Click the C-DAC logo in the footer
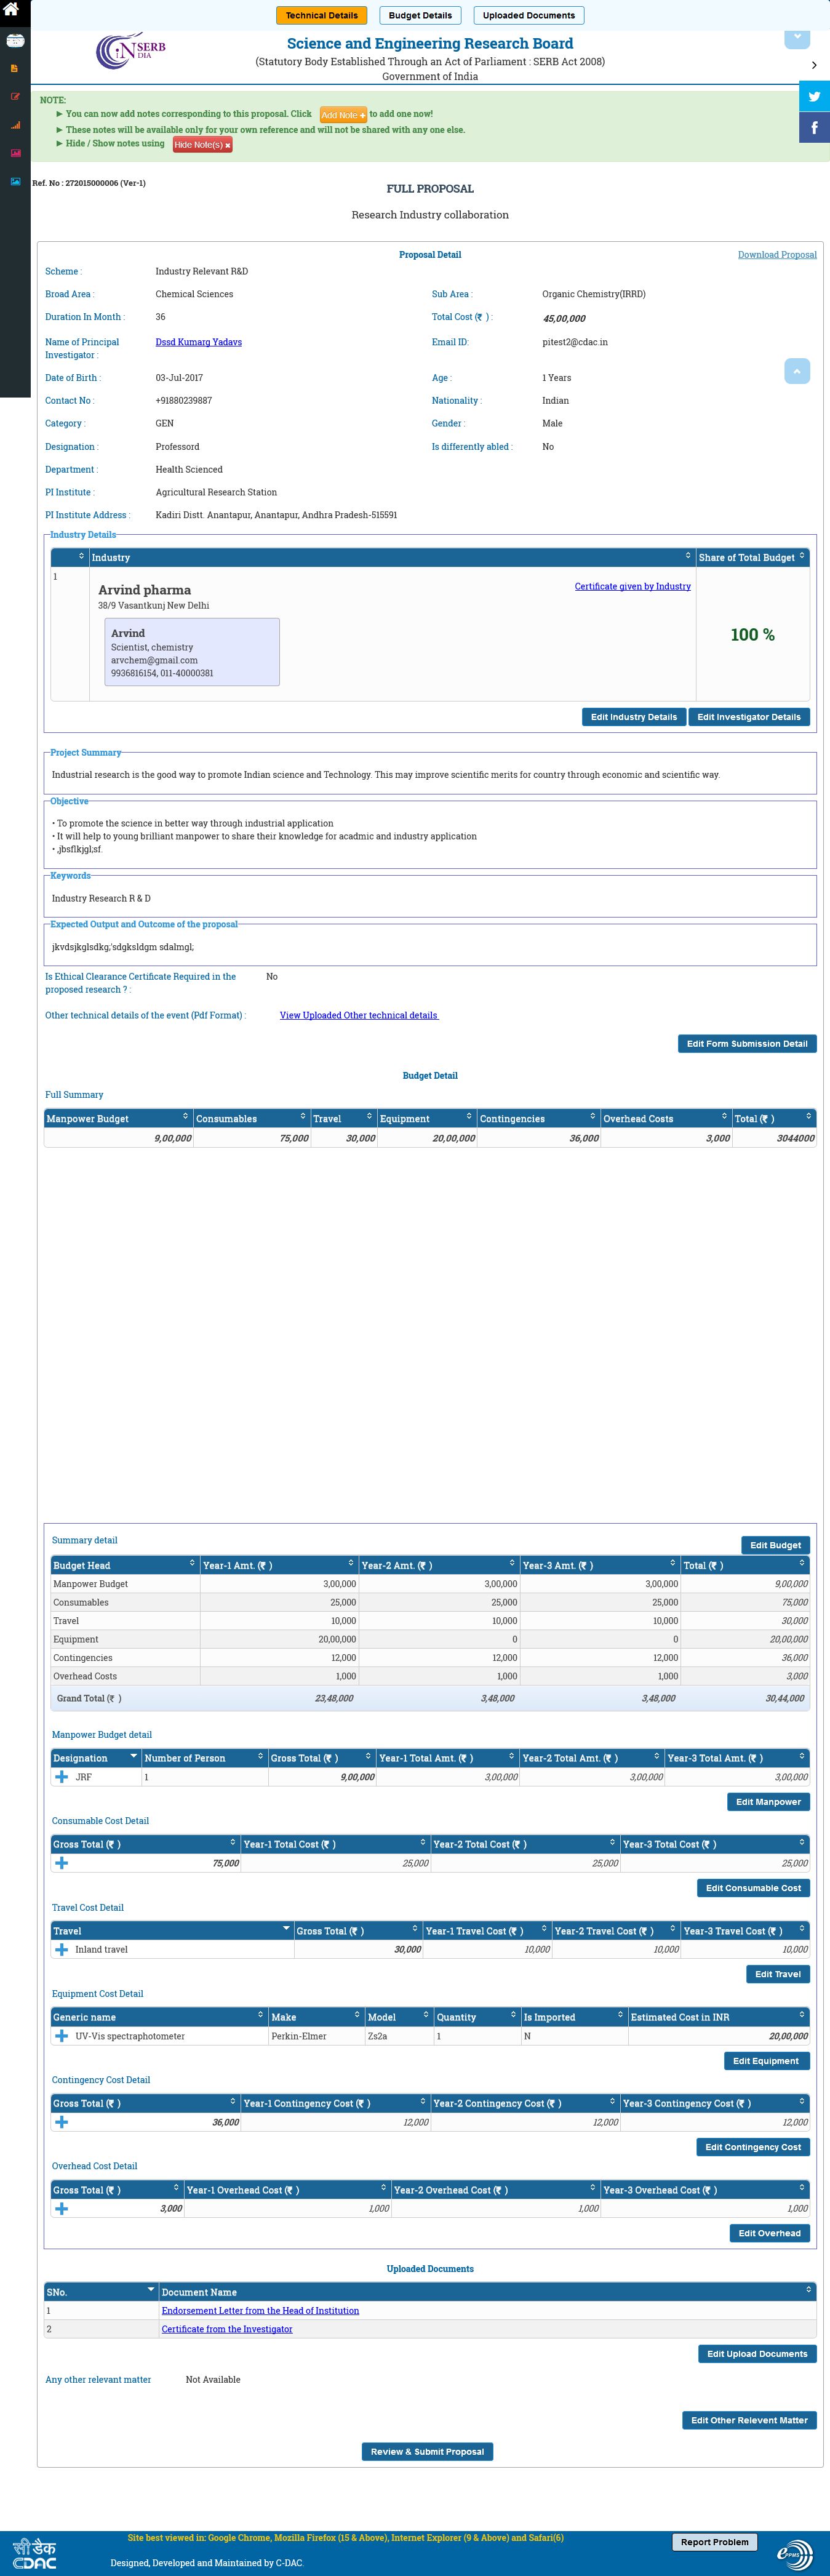Viewport: 830px width, 2576px height. [x=33, y=2553]
